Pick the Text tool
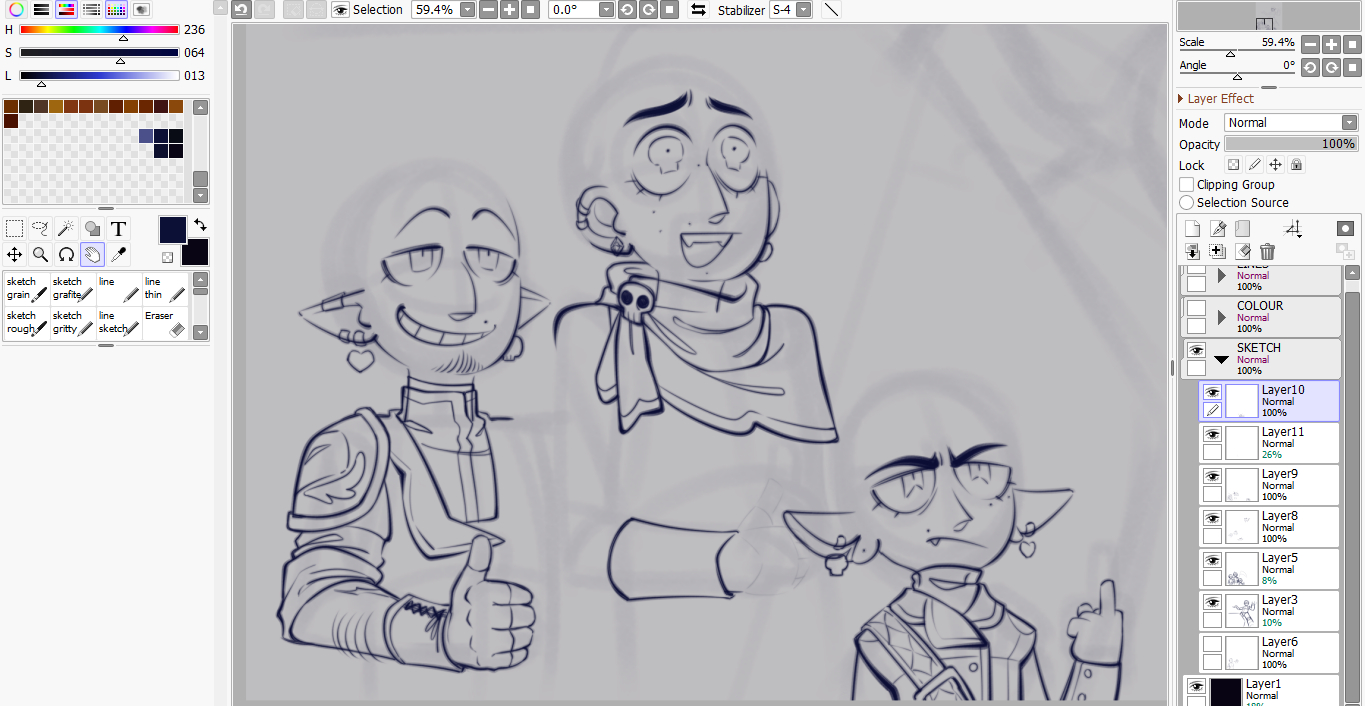The height and width of the screenshot is (706, 1365). click(118, 228)
